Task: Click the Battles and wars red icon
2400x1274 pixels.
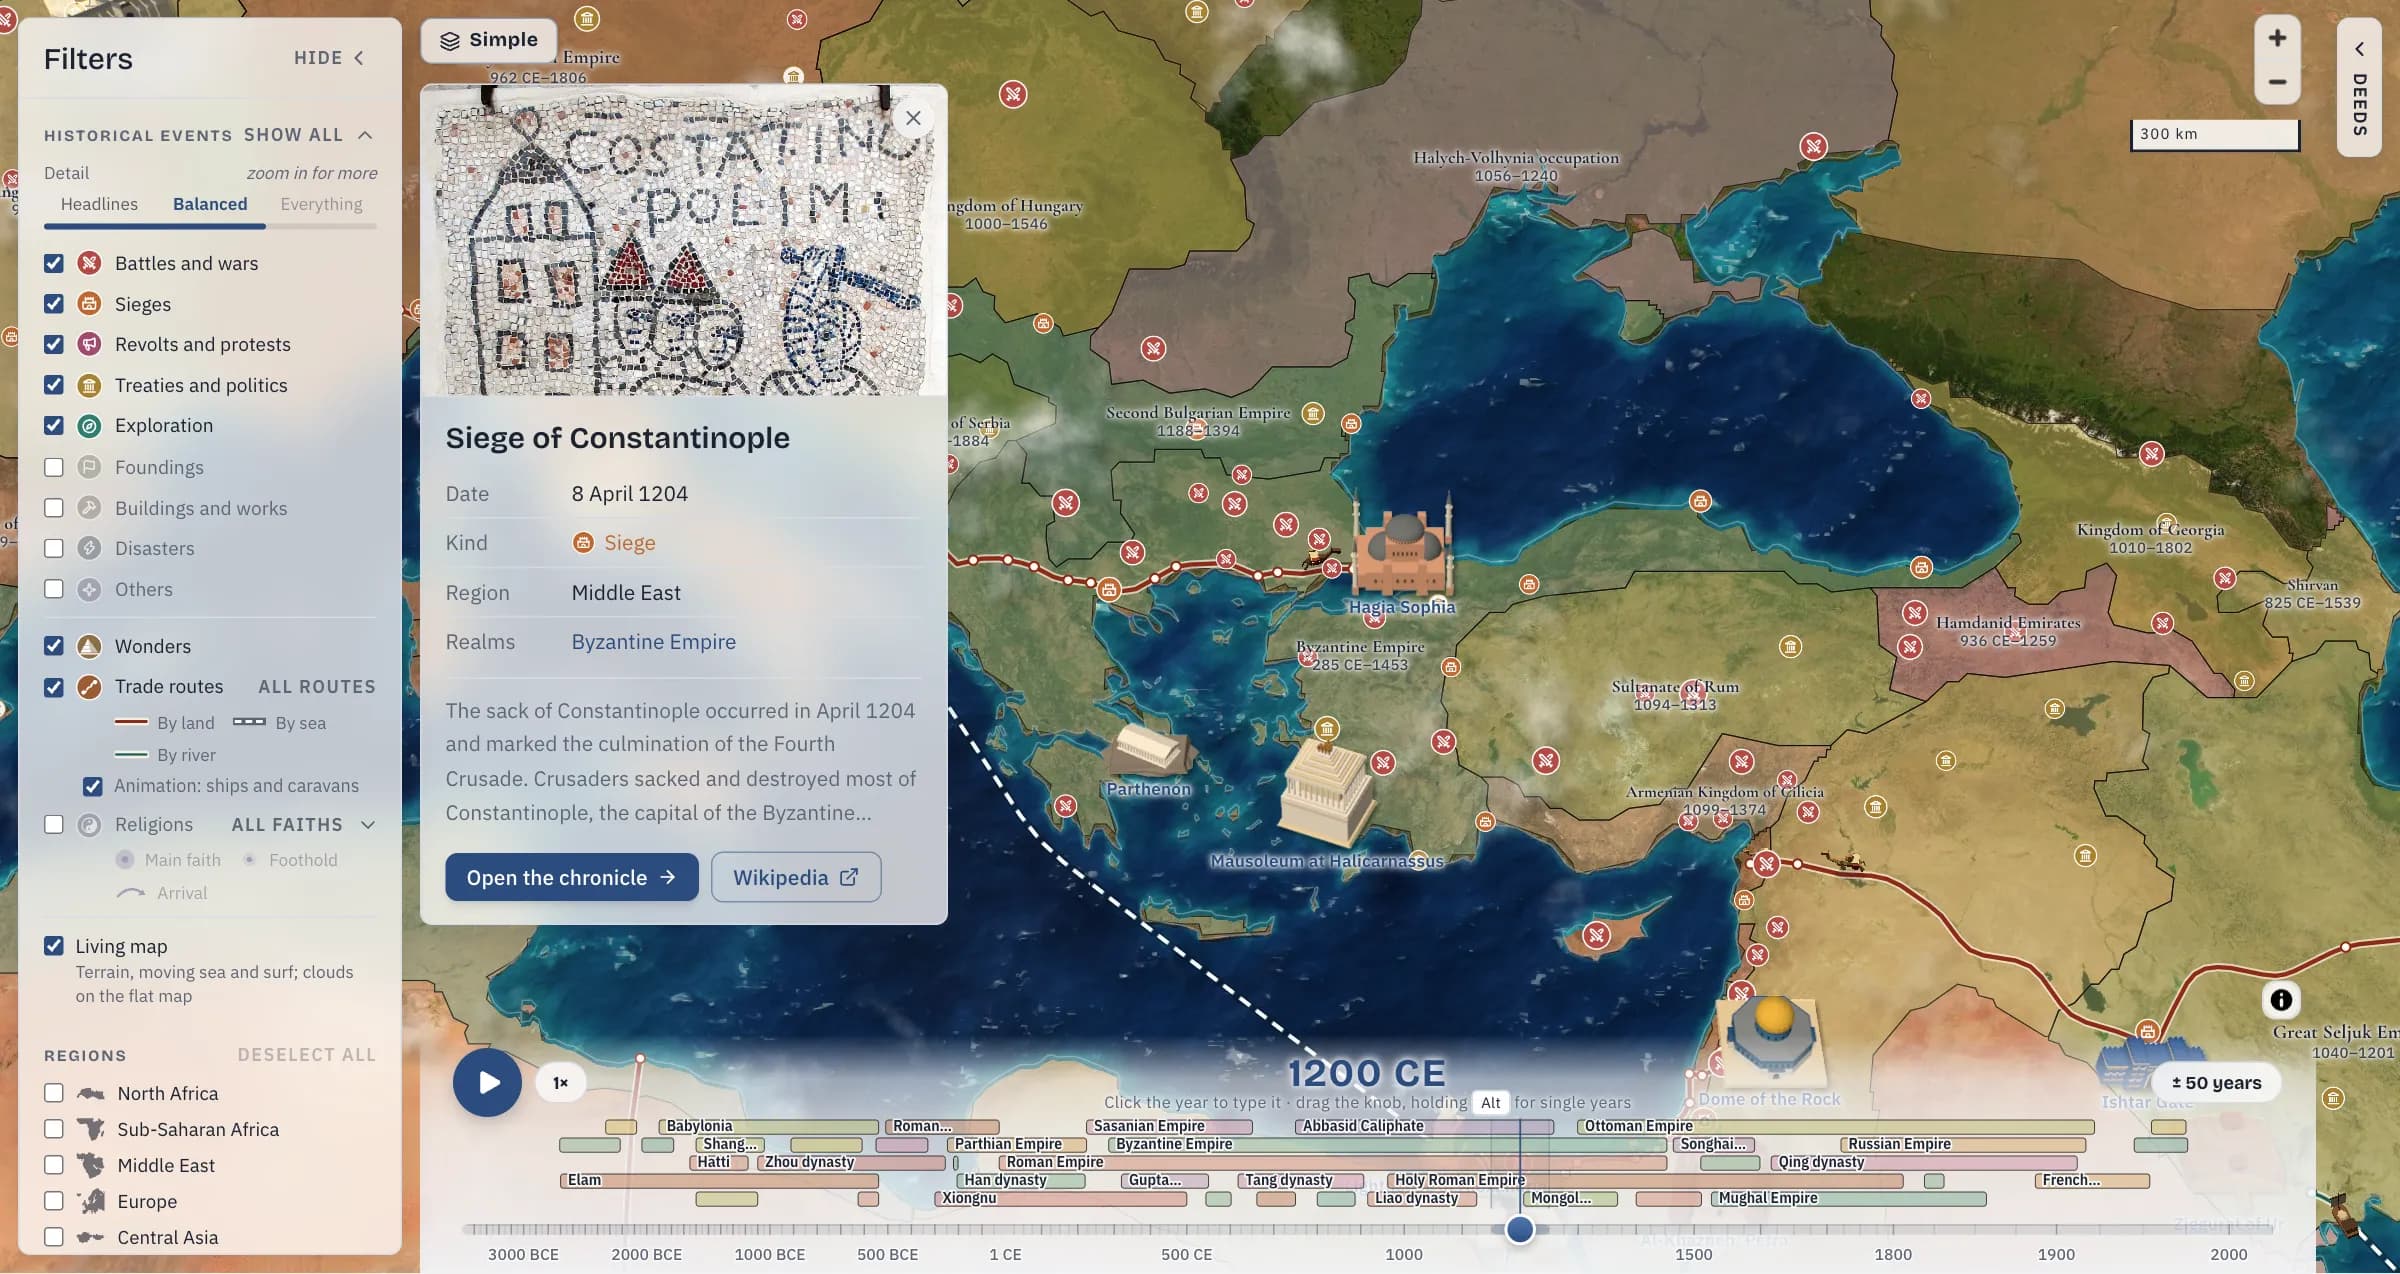Action: (89, 263)
